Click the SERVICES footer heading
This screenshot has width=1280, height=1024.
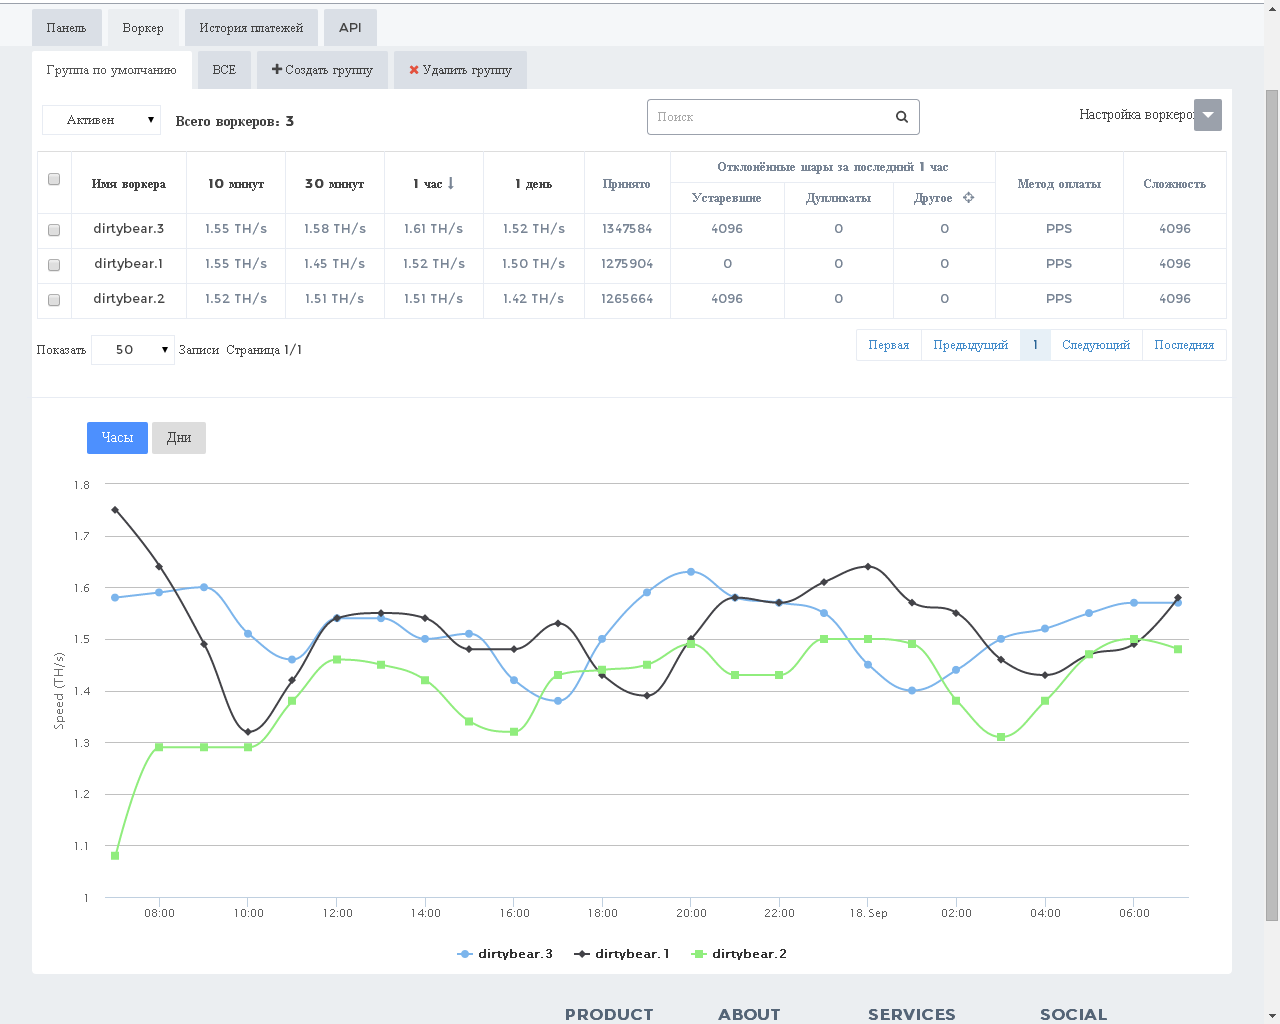[912, 1014]
